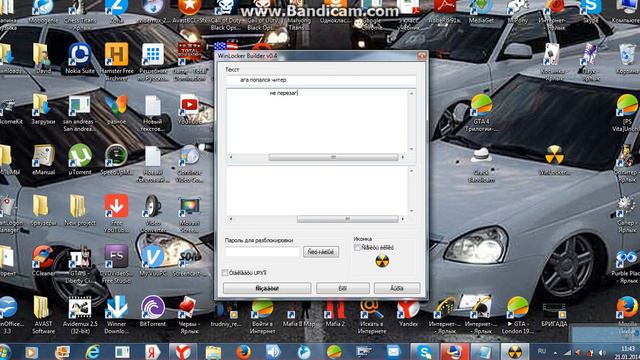Click the radiation icon preview in WinLocker Builder
The height and width of the screenshot is (360, 640).
click(382, 261)
